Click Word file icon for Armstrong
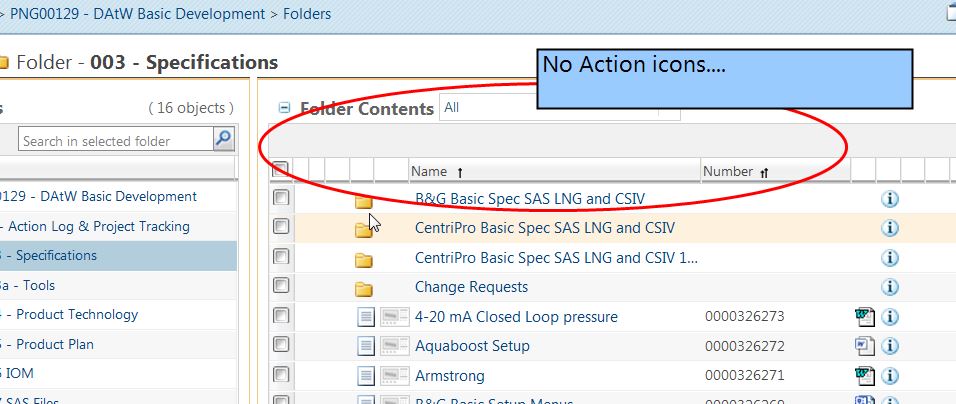Viewport: 956px width, 404px height. click(865, 375)
